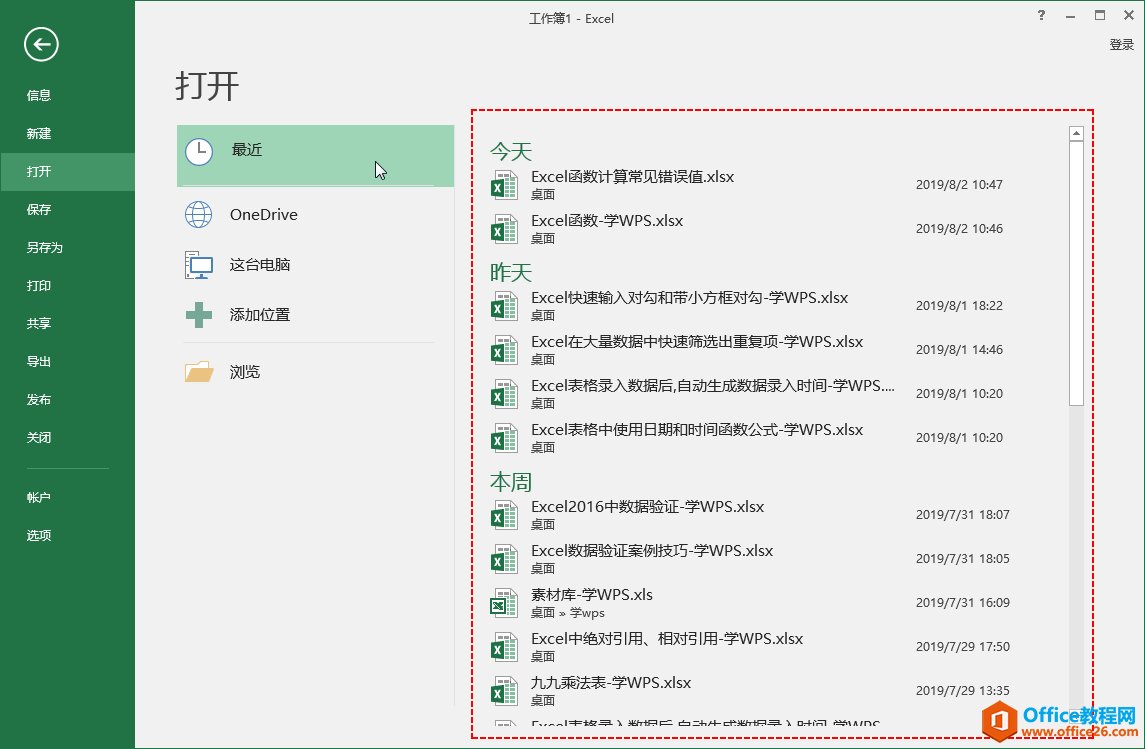The image size is (1145, 749).
Task: Click the timestamp 2019/8/2 10:46
Action: tap(959, 228)
